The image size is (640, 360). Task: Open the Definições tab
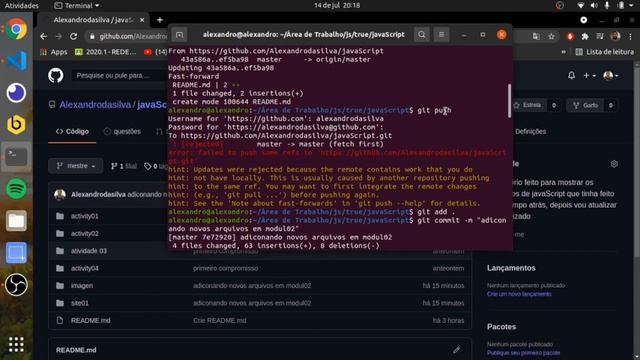click(531, 131)
